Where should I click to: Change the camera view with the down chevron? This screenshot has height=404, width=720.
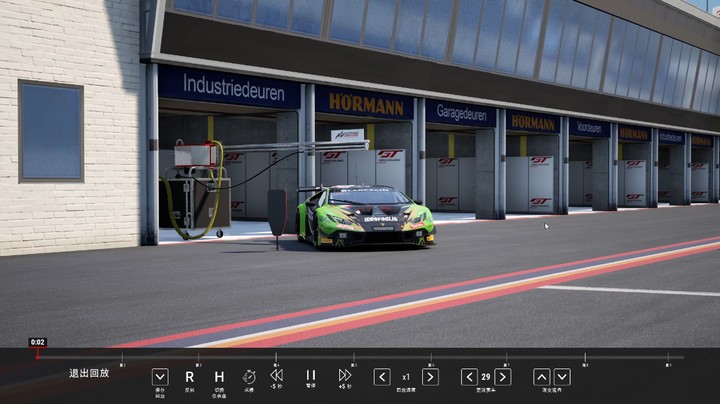point(562,377)
